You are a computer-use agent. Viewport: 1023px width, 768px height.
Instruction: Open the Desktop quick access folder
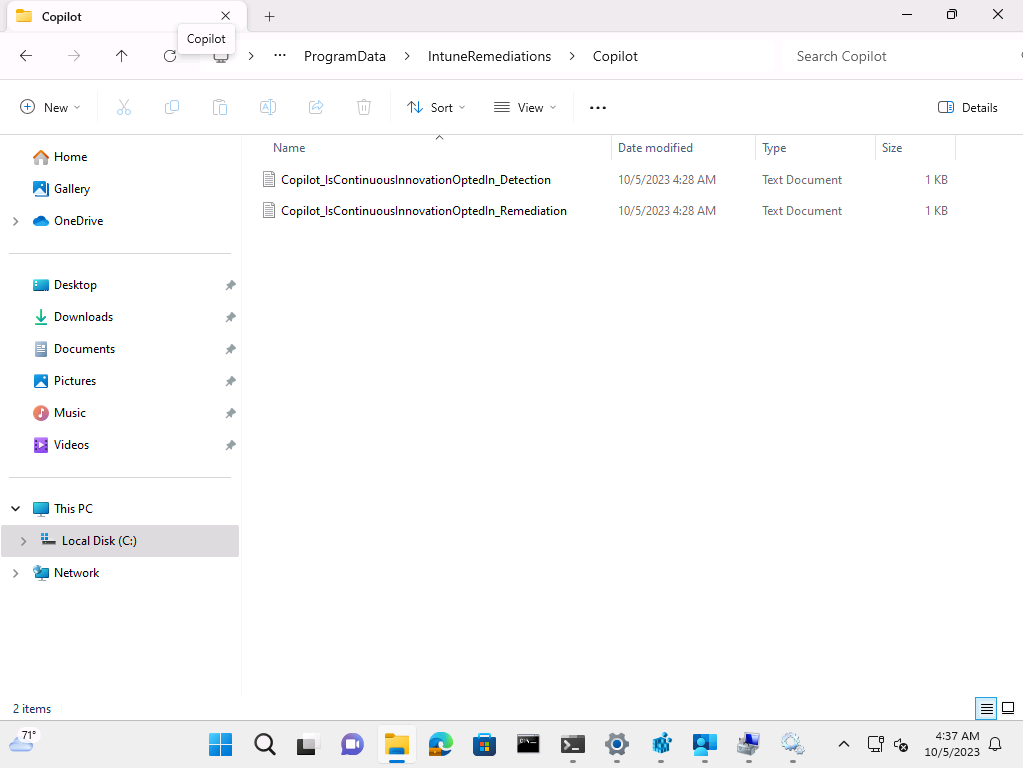coord(75,284)
